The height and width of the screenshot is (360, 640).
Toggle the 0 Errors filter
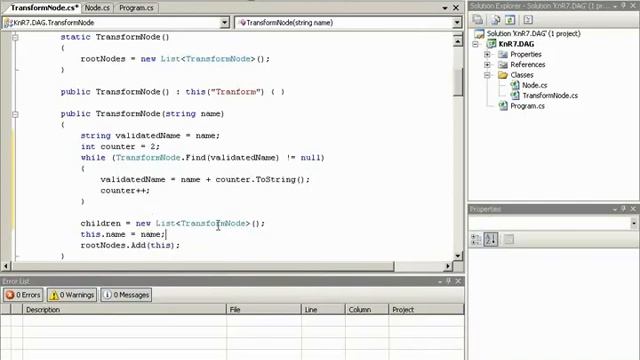tap(23, 295)
